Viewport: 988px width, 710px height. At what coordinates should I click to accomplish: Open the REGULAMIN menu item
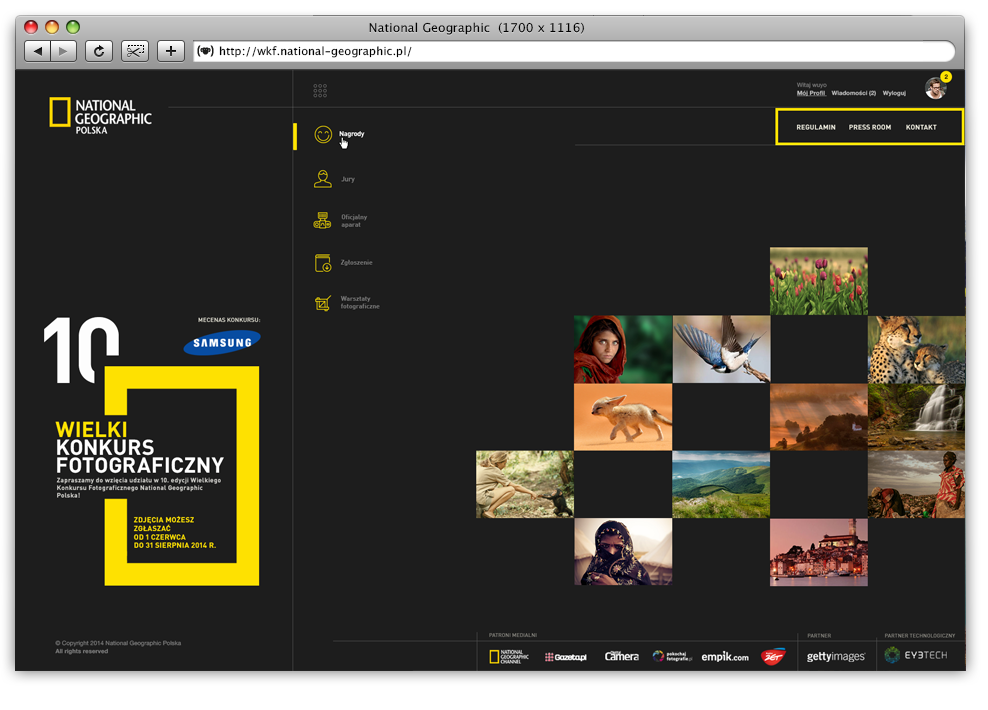(816, 128)
